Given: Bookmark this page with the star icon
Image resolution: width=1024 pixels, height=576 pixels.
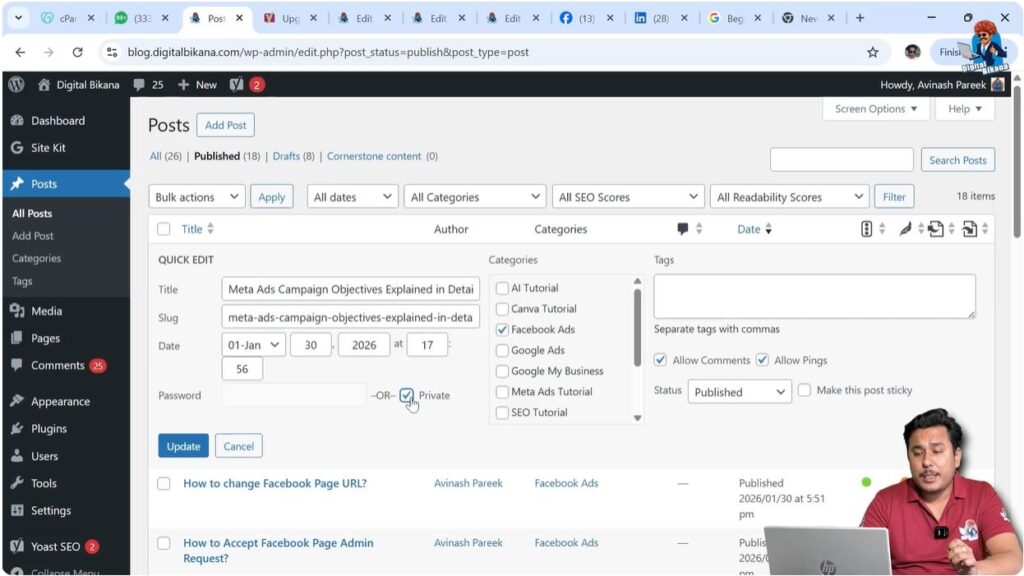Looking at the screenshot, I should [x=873, y=52].
